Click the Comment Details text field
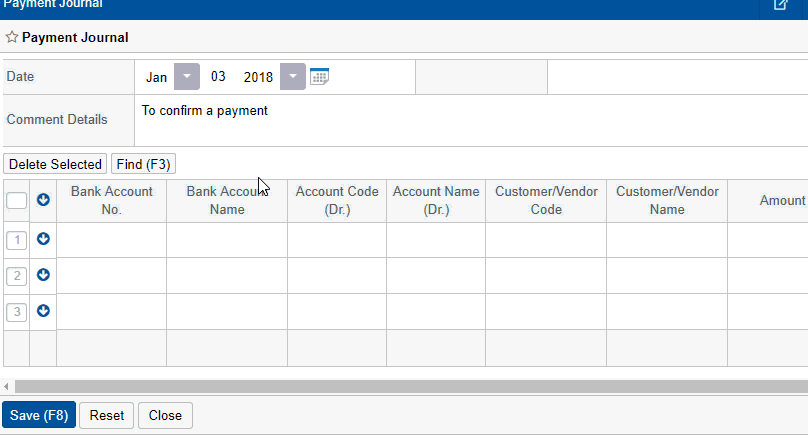Viewport: 808px width, 448px height. [x=470, y=120]
